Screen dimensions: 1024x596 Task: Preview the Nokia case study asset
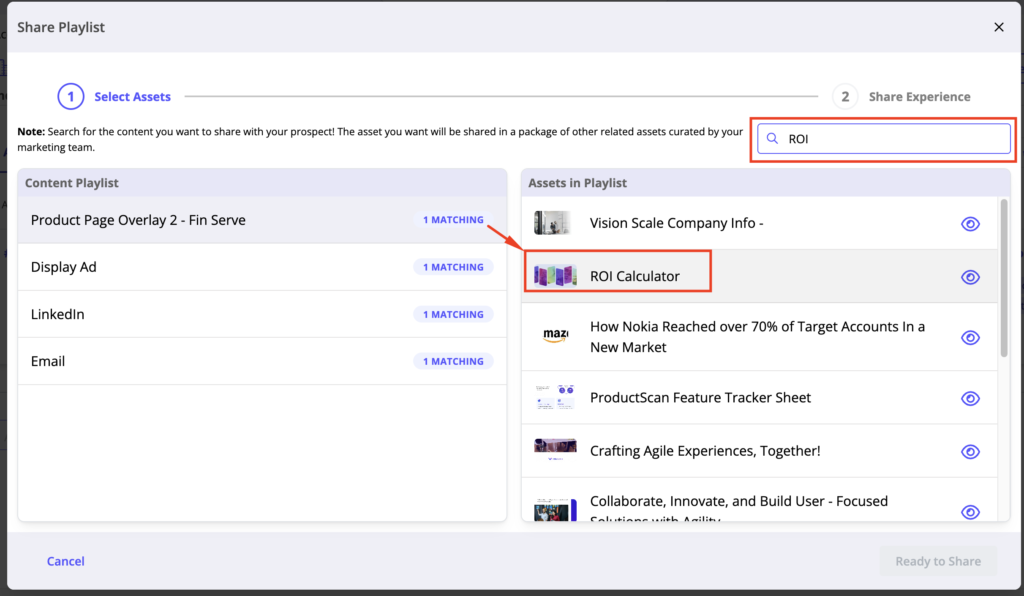(x=969, y=338)
